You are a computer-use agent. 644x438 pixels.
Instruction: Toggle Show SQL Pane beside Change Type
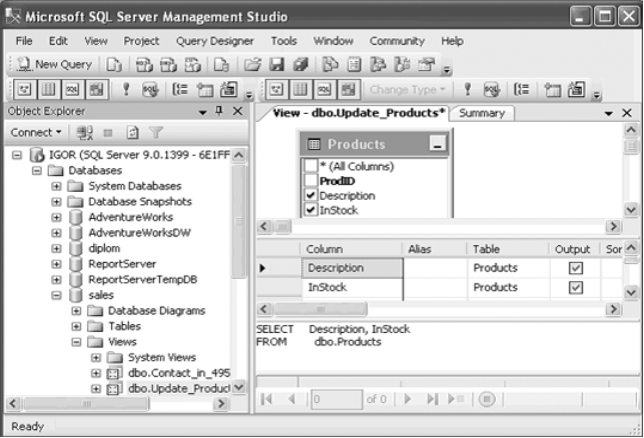tap(324, 90)
